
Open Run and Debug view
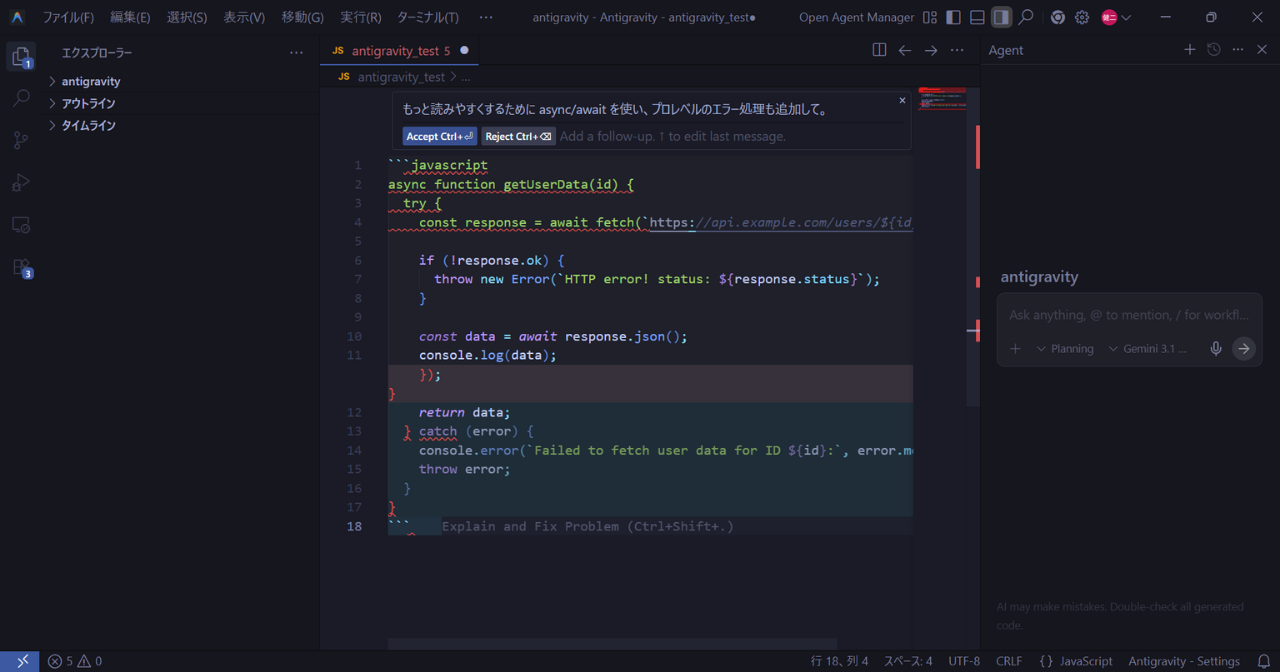coord(21,183)
